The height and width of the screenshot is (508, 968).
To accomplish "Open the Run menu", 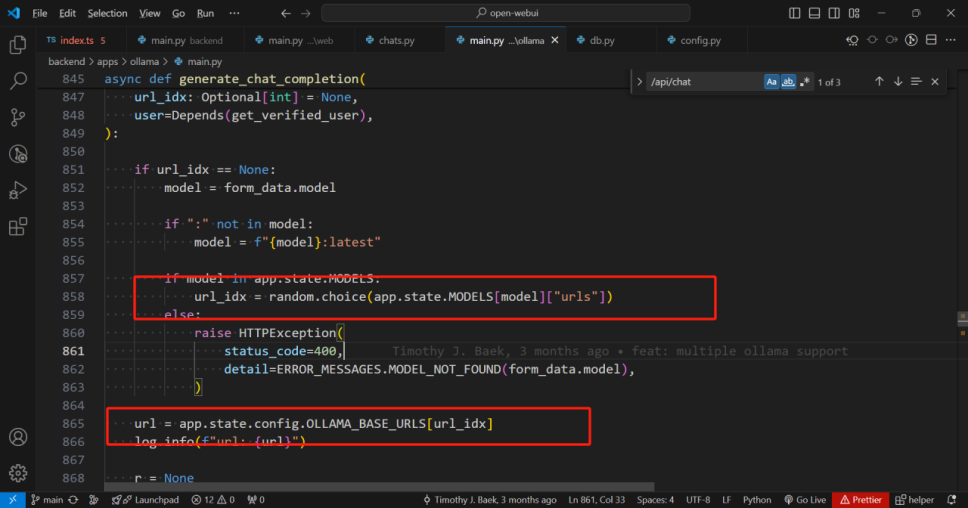I will click(x=206, y=13).
